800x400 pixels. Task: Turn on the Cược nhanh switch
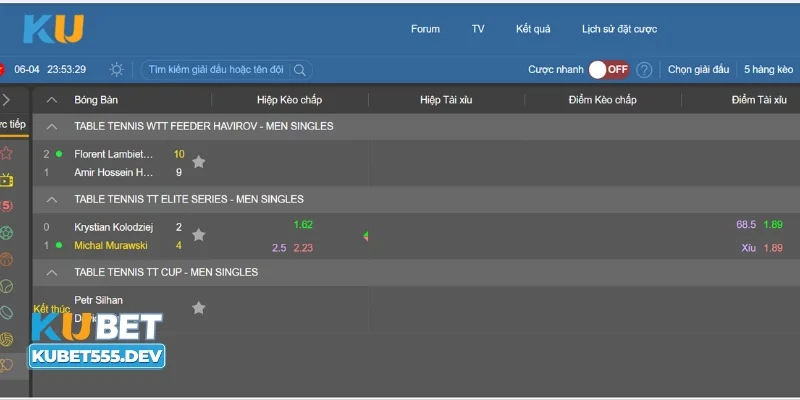tap(608, 70)
